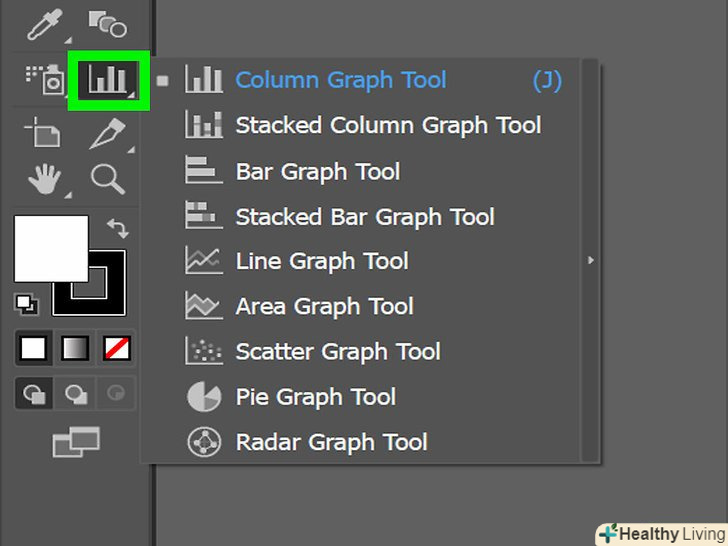Open Change Screen Mode options
Image resolution: width=728 pixels, height=546 pixels.
[x=76, y=441]
